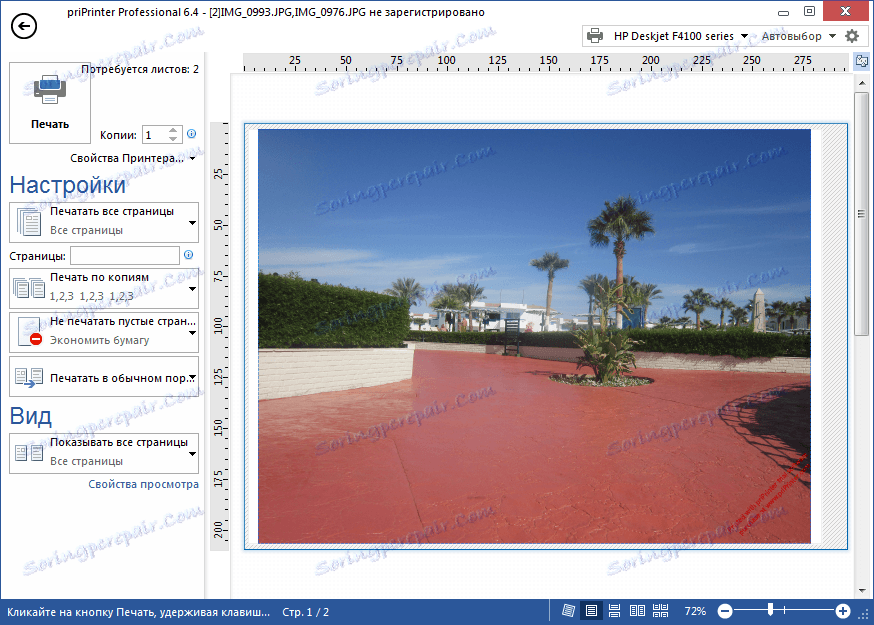Click the 72% zoom percentage value
The image size is (874, 625).
click(695, 612)
